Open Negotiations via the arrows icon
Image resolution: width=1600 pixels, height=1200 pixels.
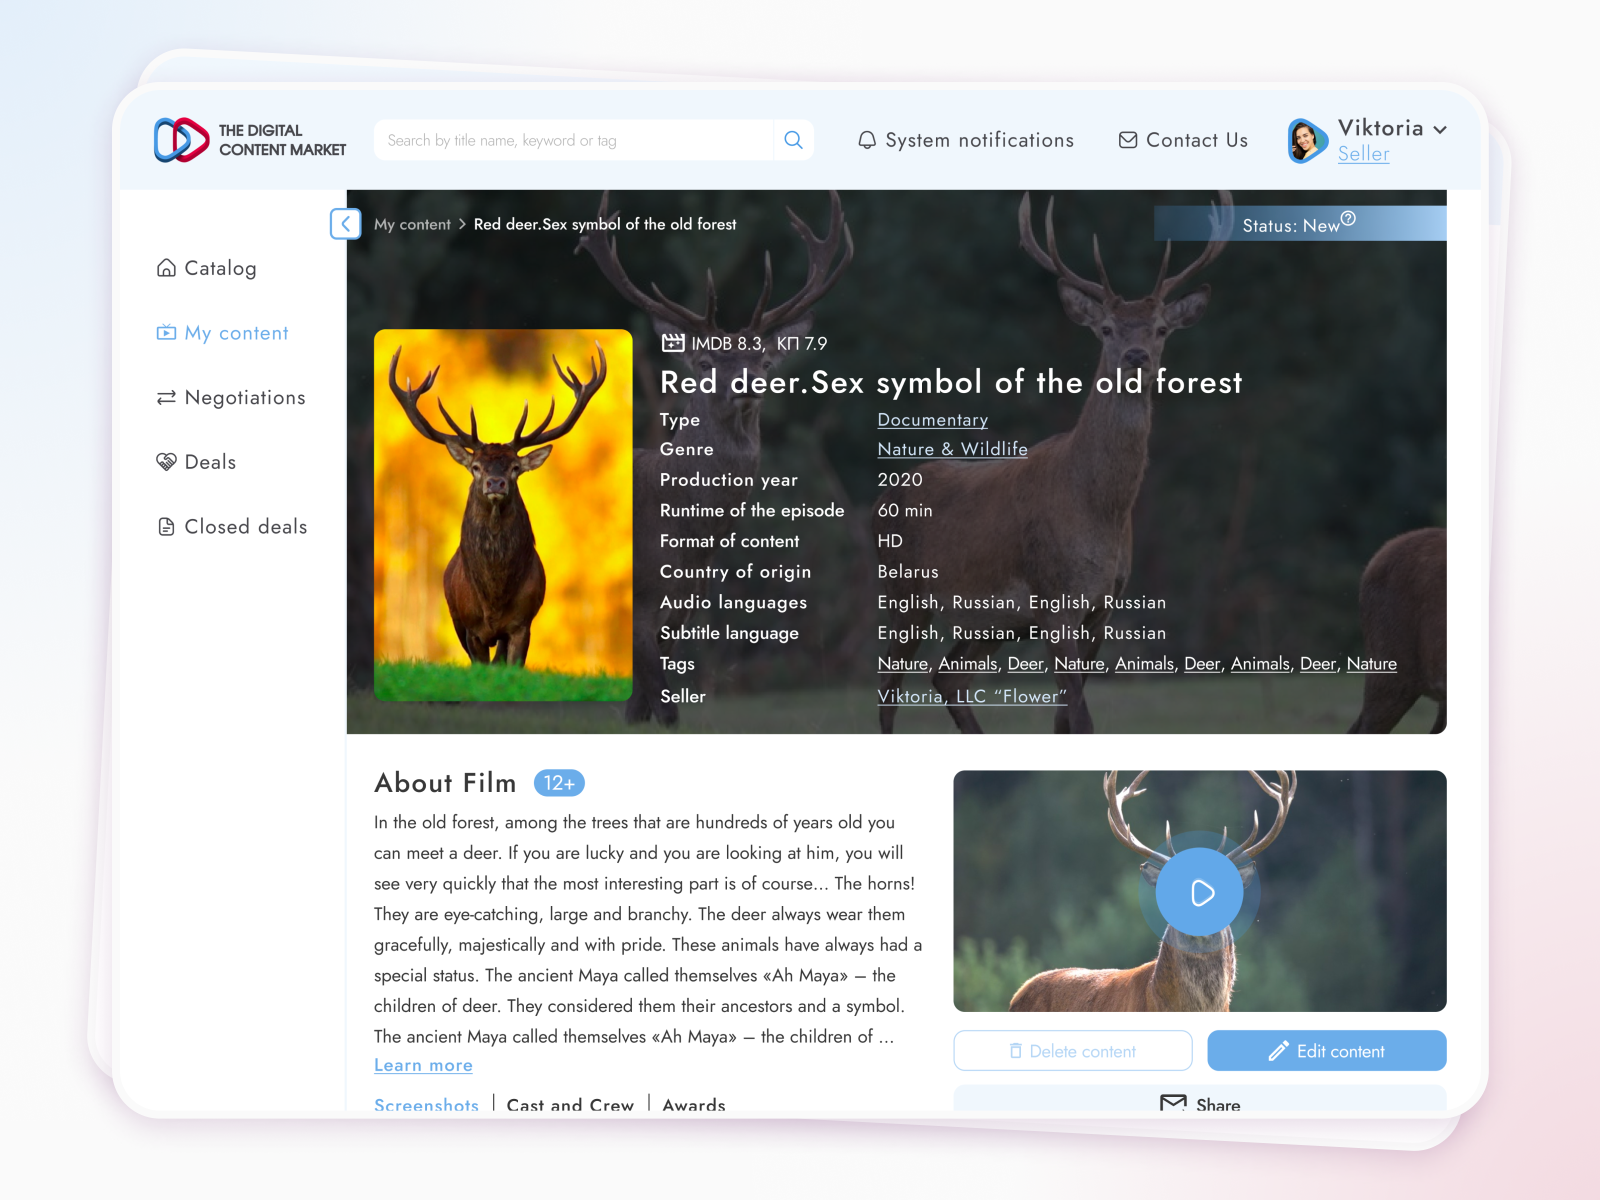click(165, 397)
